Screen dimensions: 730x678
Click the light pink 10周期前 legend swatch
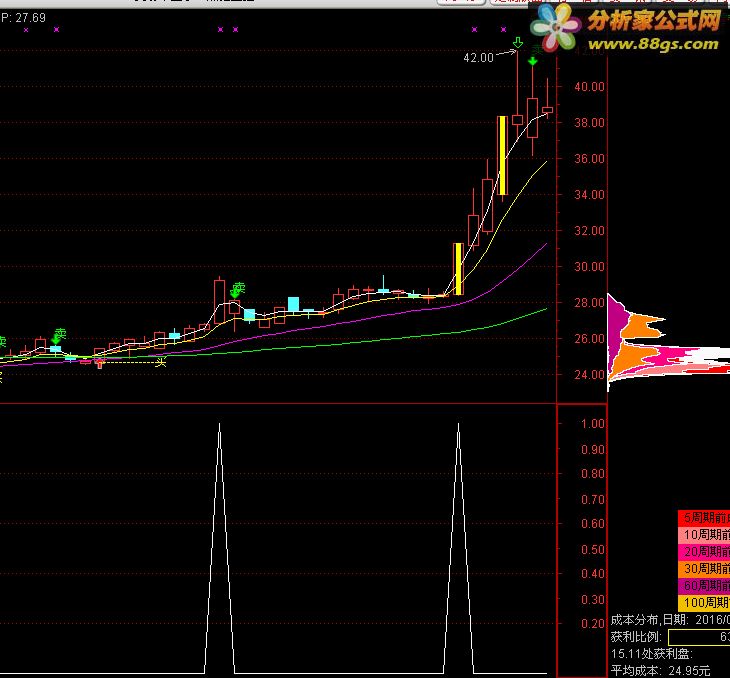(x=704, y=535)
